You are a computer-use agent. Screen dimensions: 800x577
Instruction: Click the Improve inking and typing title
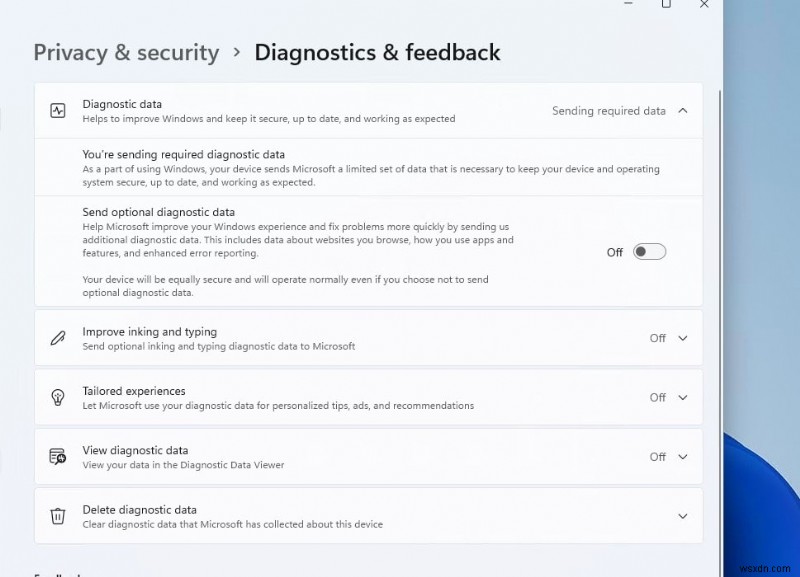pyautogui.click(x=149, y=332)
